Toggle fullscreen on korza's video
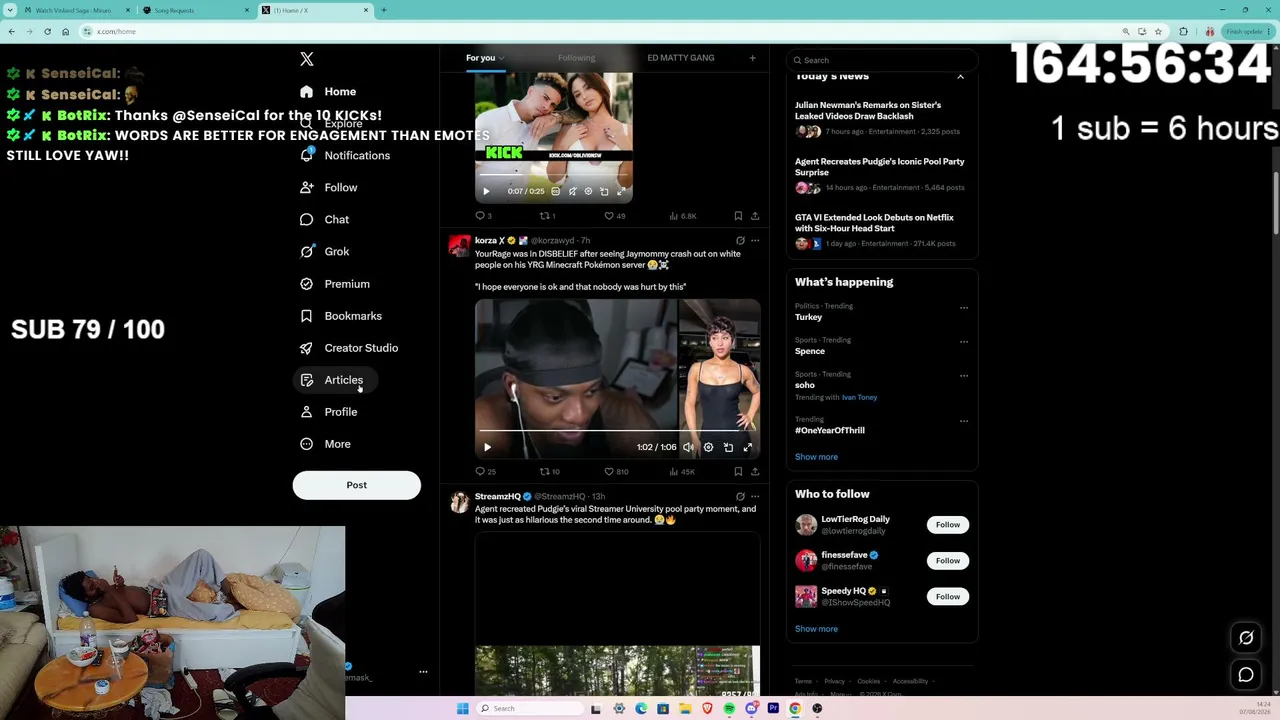The height and width of the screenshot is (720, 1280). 748,448
